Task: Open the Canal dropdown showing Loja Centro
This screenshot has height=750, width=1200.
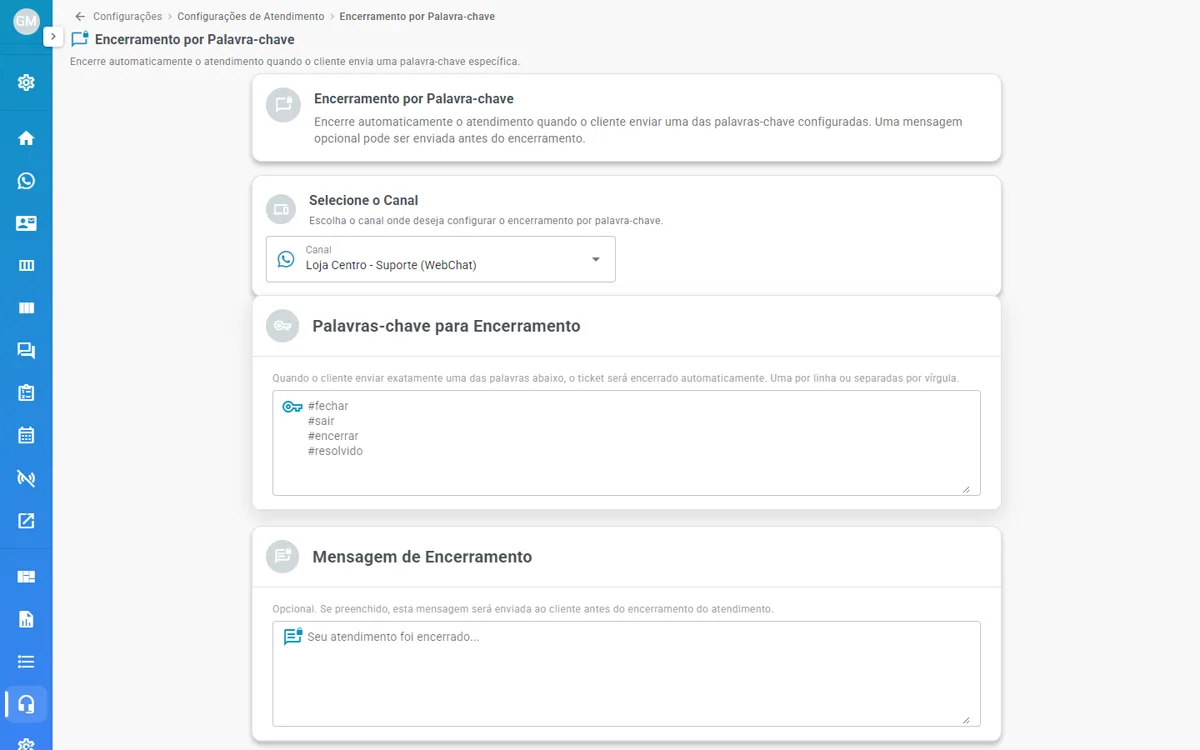Action: [441, 259]
